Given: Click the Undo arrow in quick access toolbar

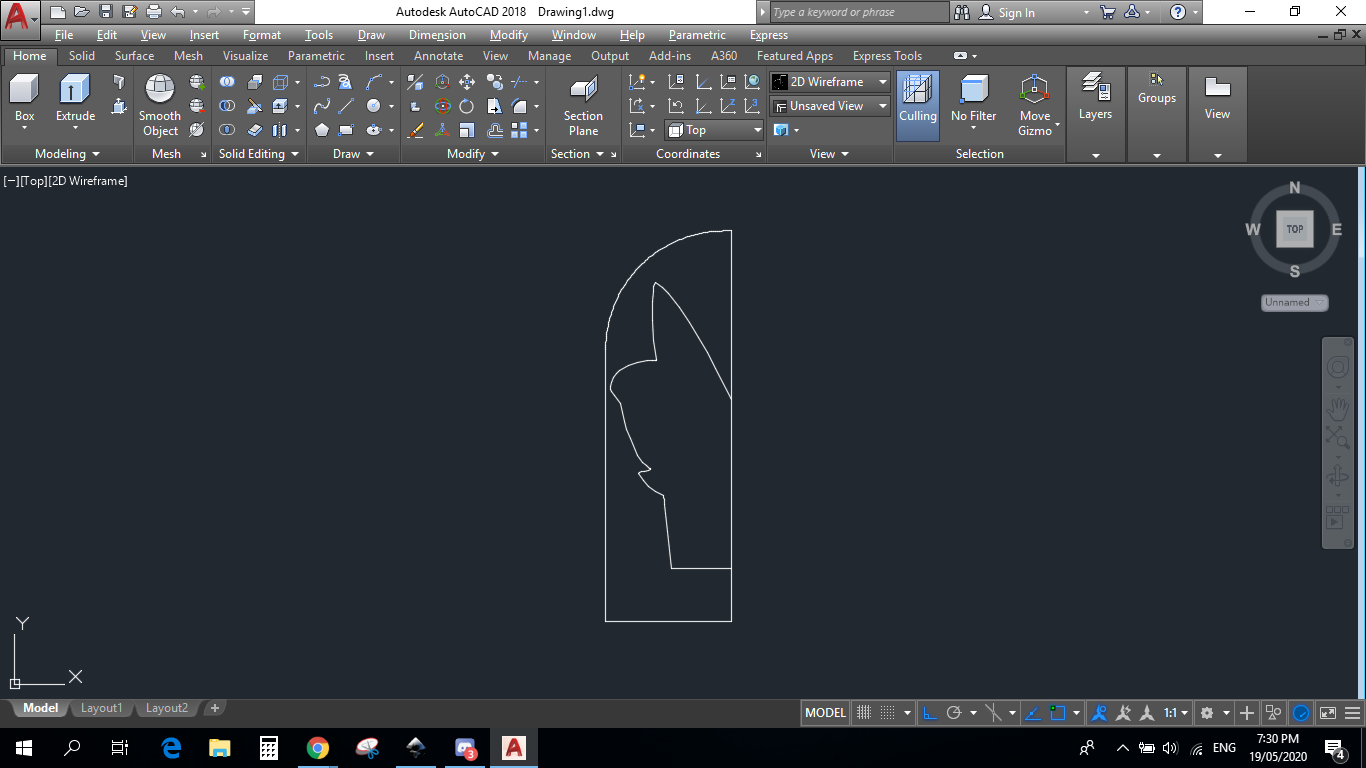Looking at the screenshot, I should (x=178, y=12).
